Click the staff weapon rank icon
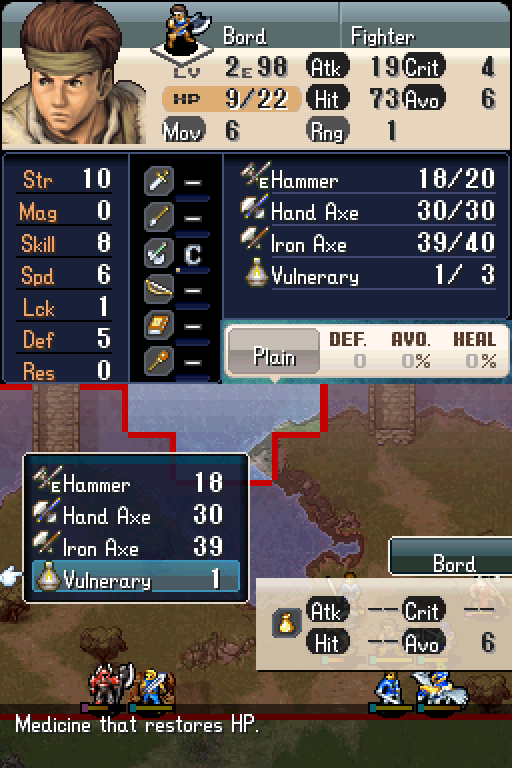512x768 pixels. (x=159, y=361)
